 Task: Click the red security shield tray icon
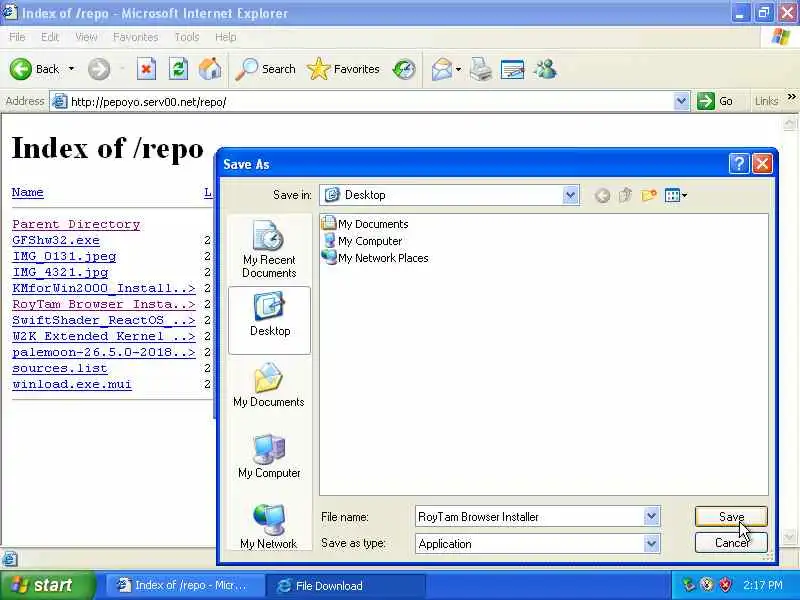725,585
